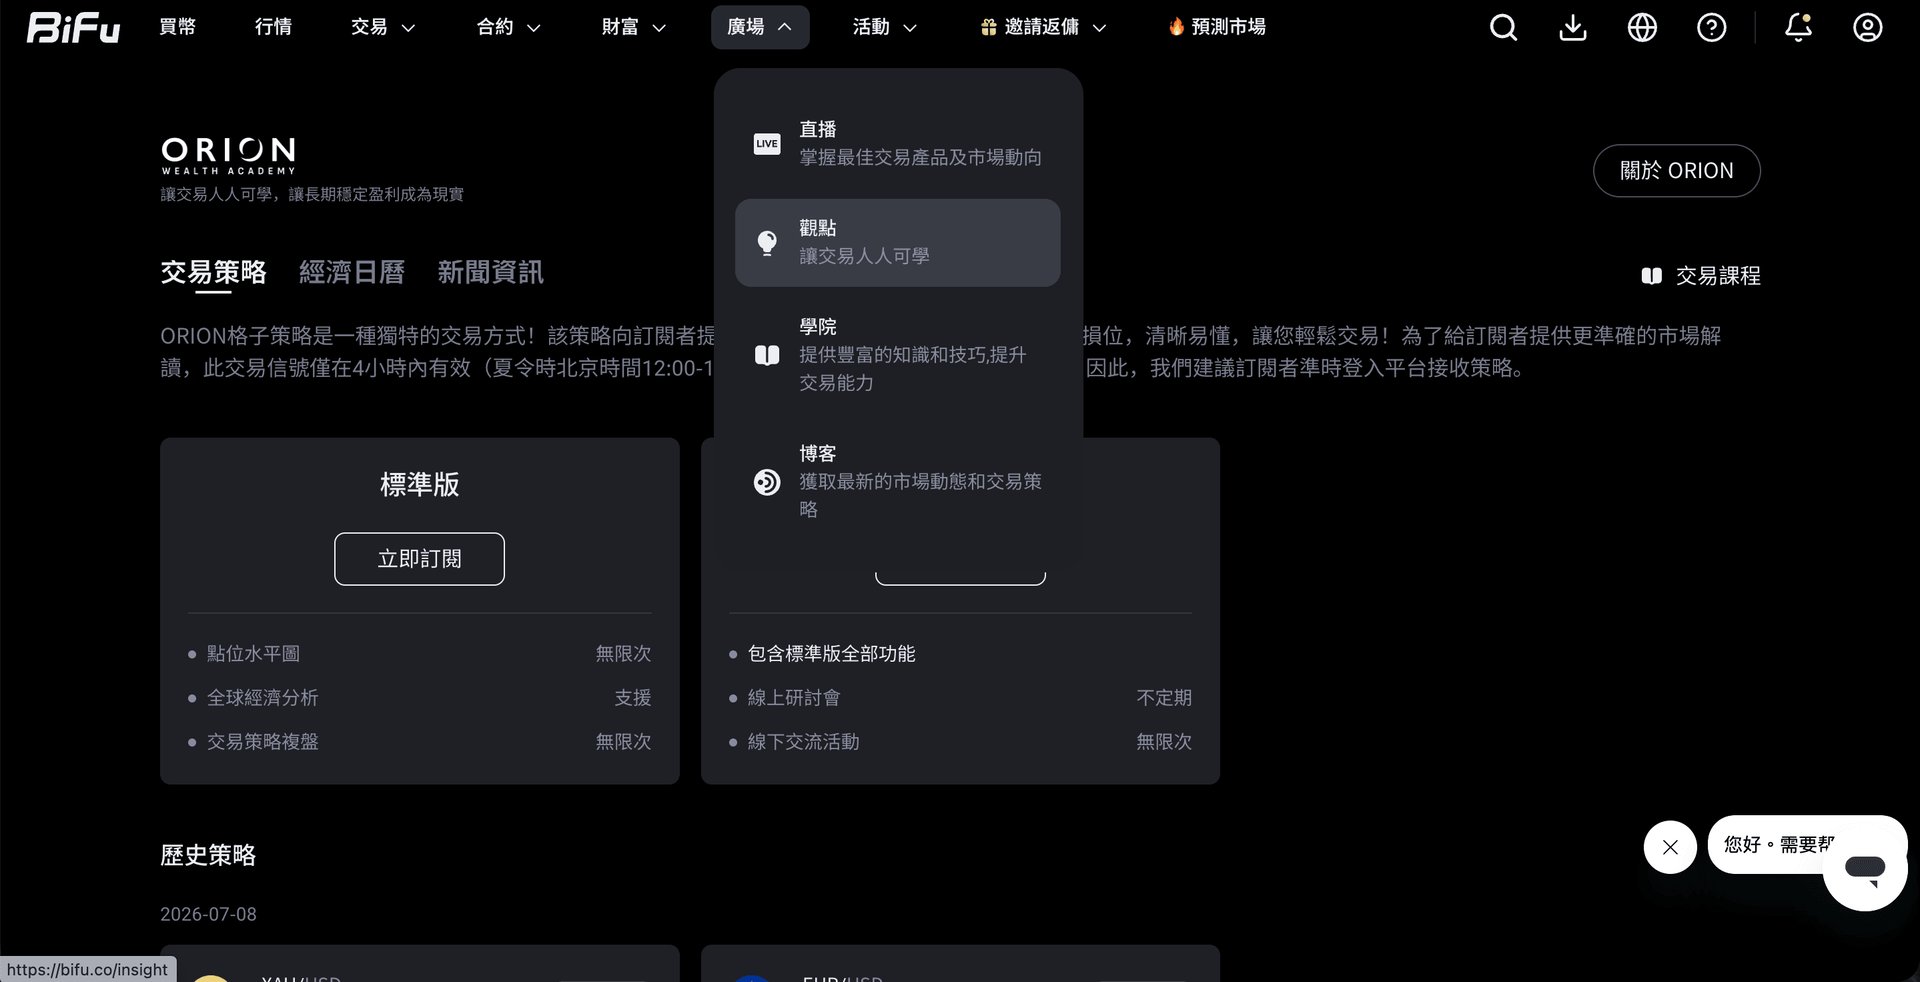Screen dimensions: 1920x982
Task: Click the 不定期 value text
Action: tap(1164, 698)
